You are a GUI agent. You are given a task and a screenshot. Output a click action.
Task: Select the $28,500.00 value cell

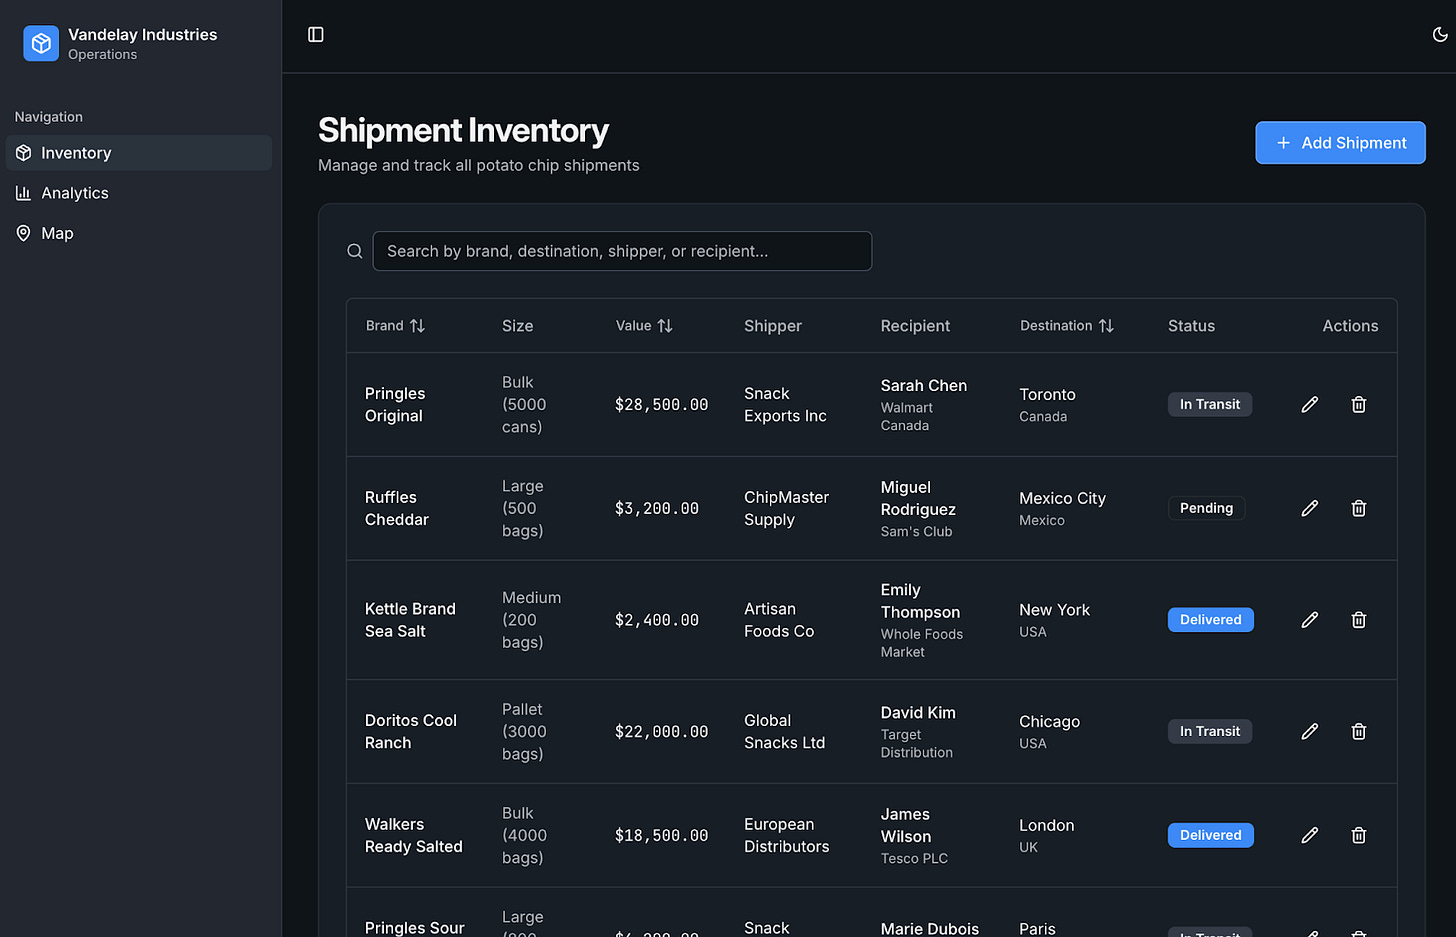coord(661,405)
